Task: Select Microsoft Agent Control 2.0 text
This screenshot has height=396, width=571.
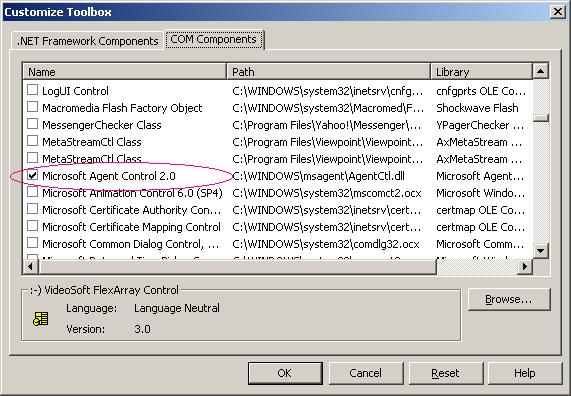Action: [109, 176]
